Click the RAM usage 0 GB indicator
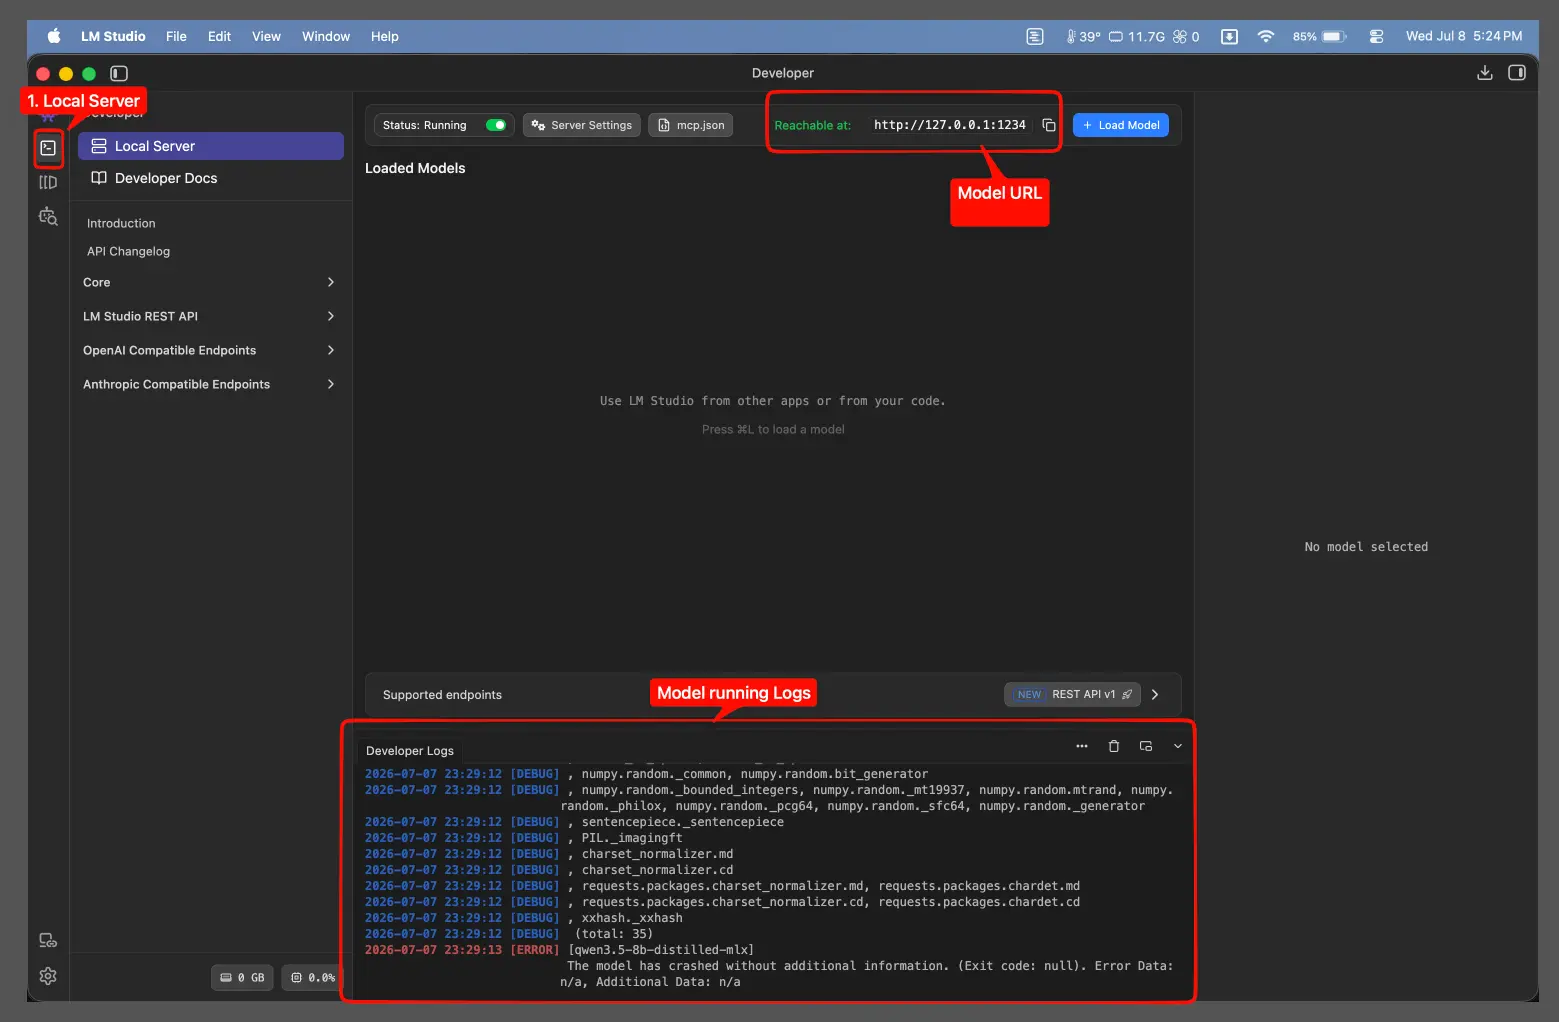 tap(243, 977)
